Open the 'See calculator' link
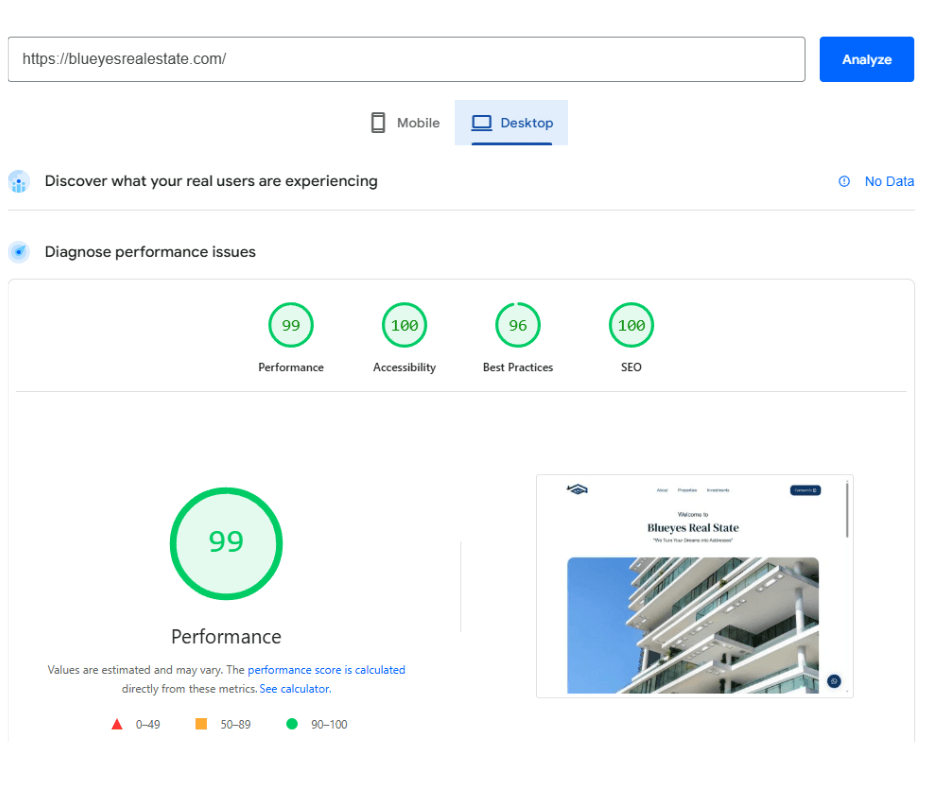This screenshot has width=940, height=788. click(x=294, y=689)
